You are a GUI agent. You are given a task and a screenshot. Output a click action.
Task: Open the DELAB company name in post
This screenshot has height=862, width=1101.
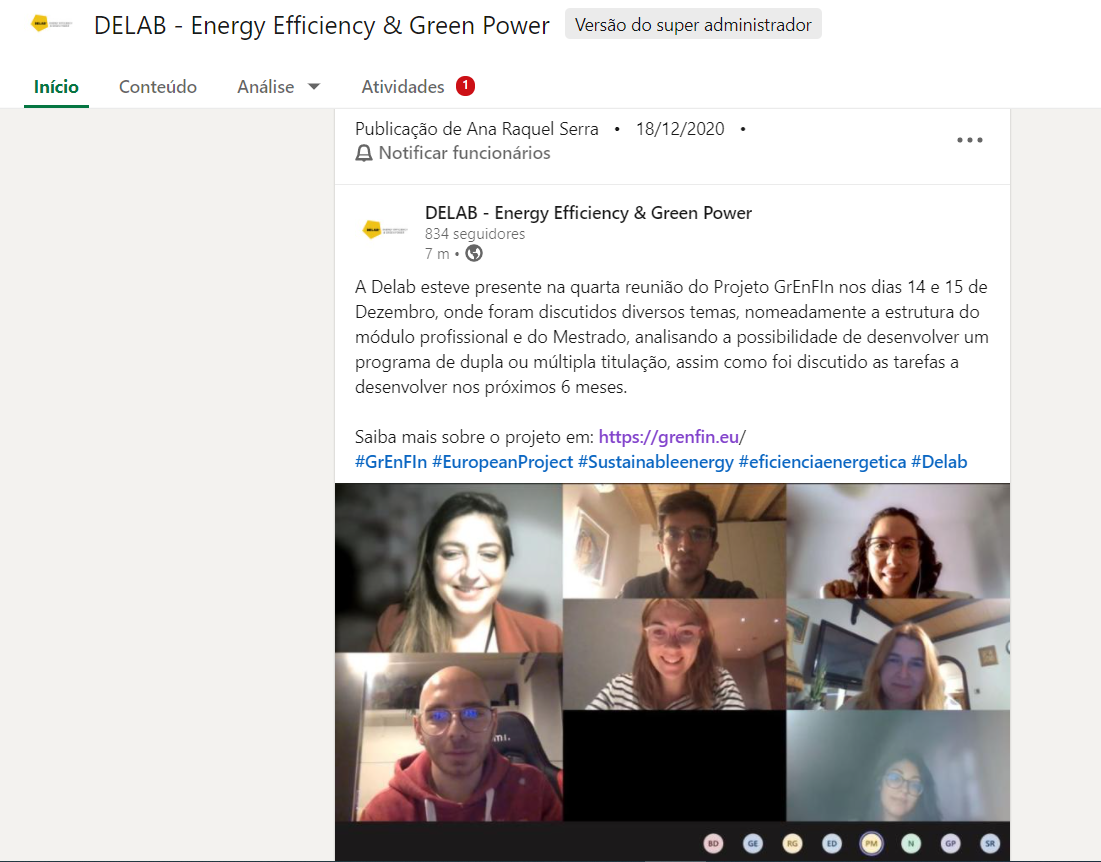[x=588, y=213]
